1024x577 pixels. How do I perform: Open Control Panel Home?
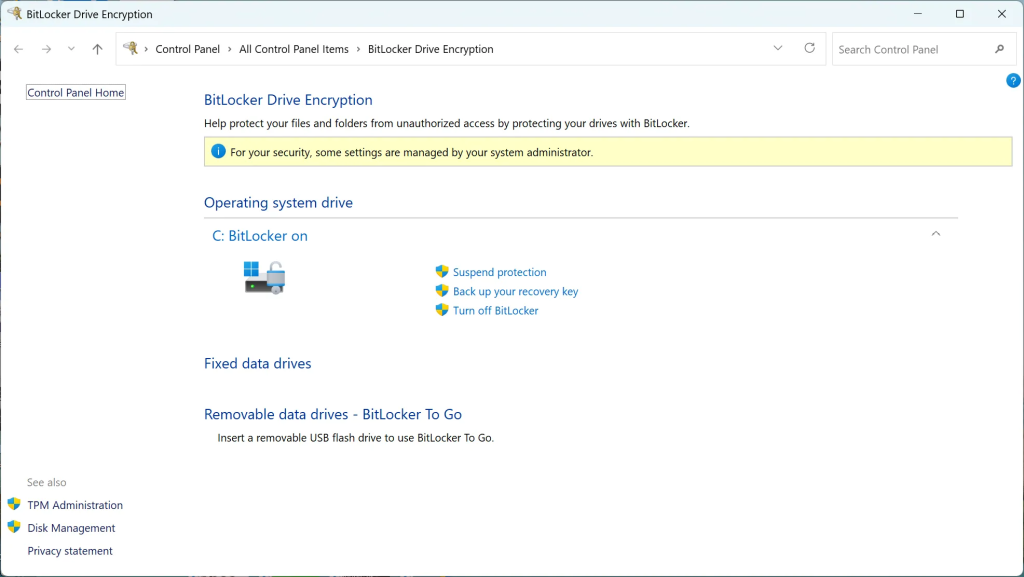pyautogui.click(x=76, y=93)
